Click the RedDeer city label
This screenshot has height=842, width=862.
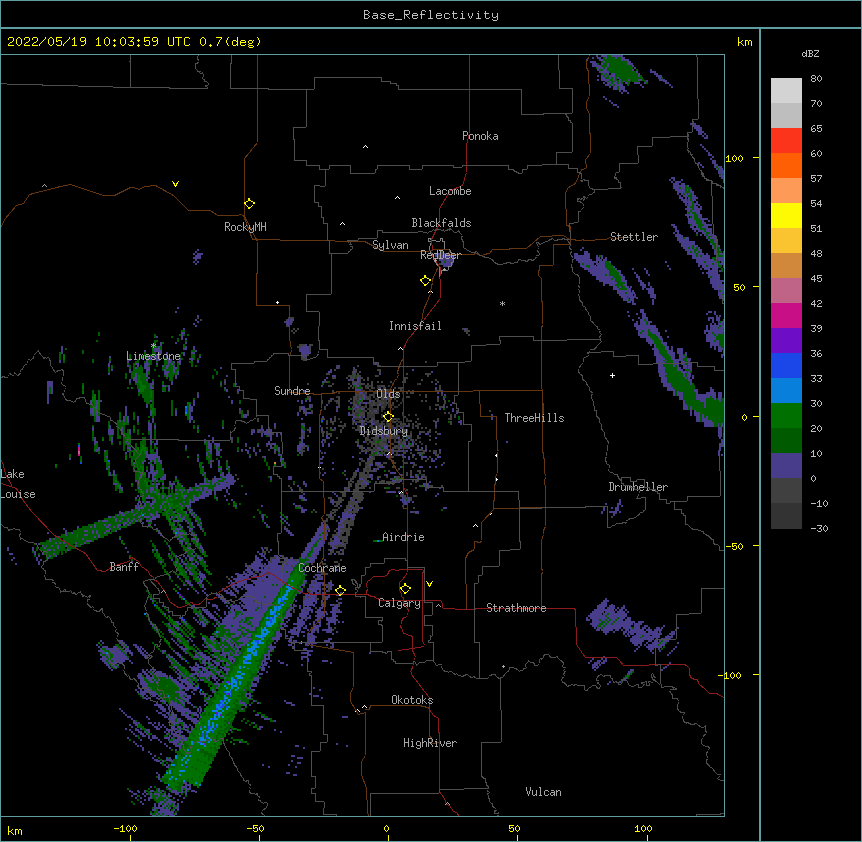[440, 255]
